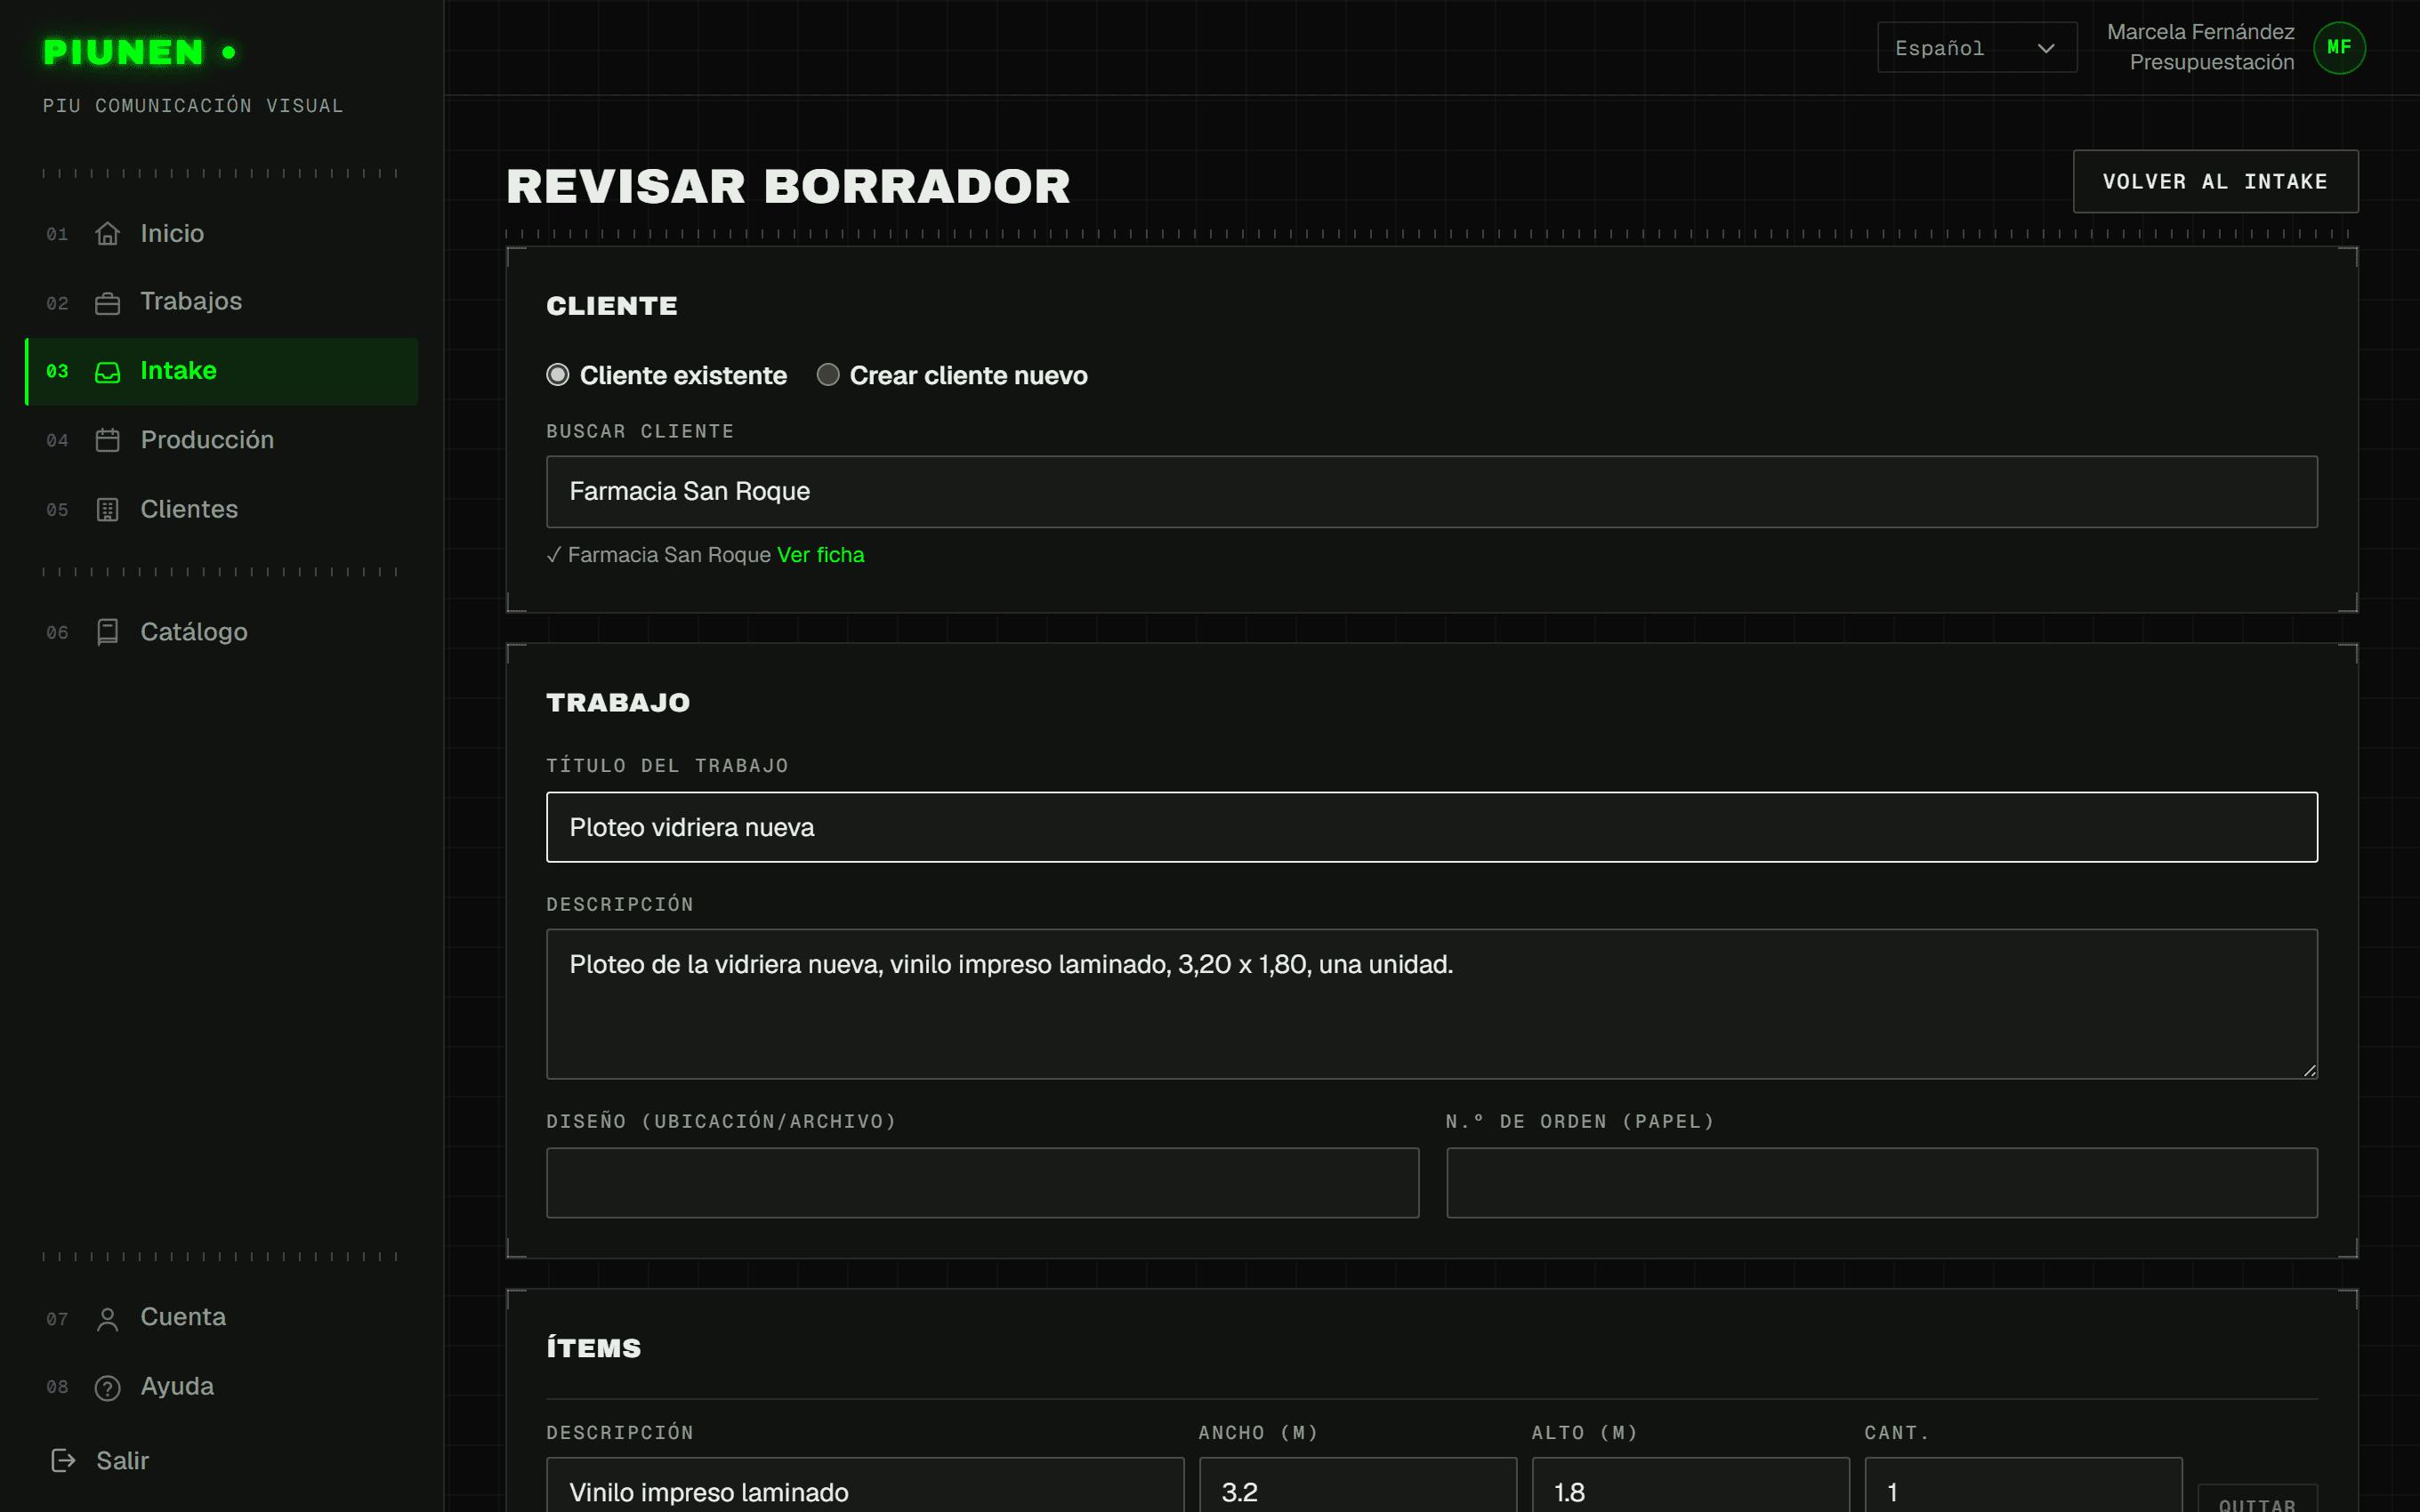Viewport: 2420px width, 1512px height.
Task: Click the Alto field showing 1.8
Action: pyautogui.click(x=1690, y=1487)
